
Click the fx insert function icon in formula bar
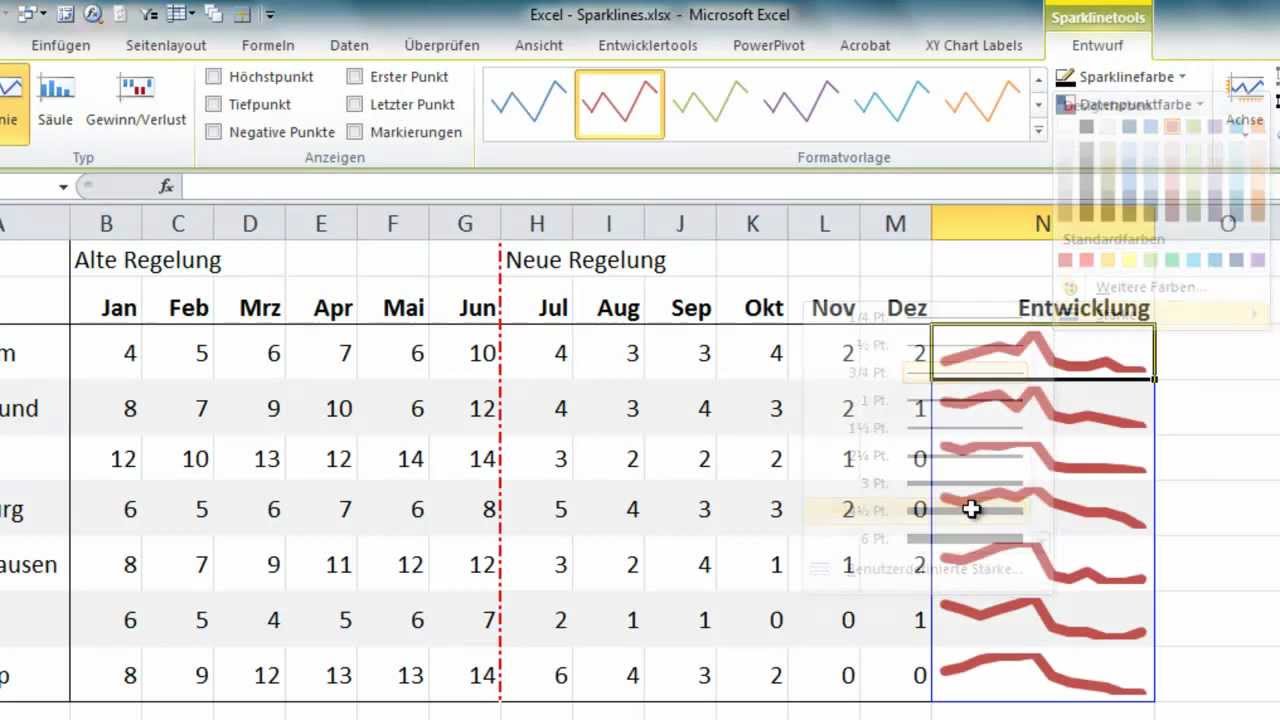tap(167, 186)
